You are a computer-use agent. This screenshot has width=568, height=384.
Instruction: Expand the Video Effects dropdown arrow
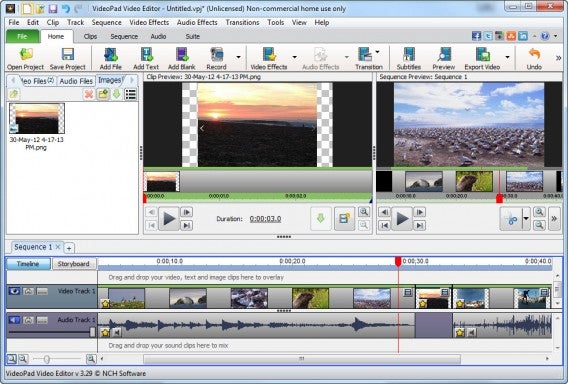pos(295,57)
